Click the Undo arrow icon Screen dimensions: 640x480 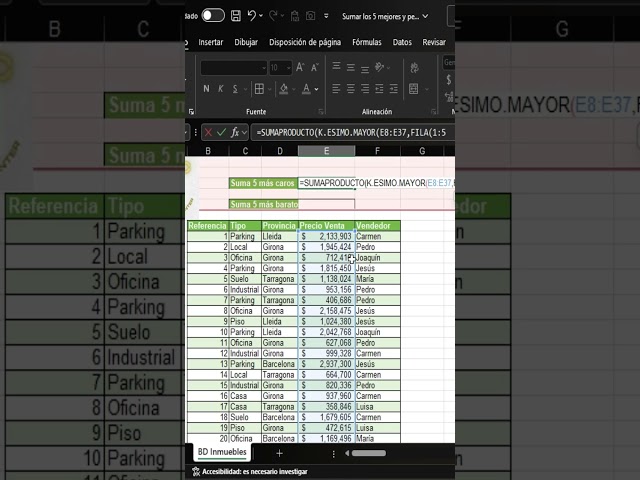pos(251,16)
